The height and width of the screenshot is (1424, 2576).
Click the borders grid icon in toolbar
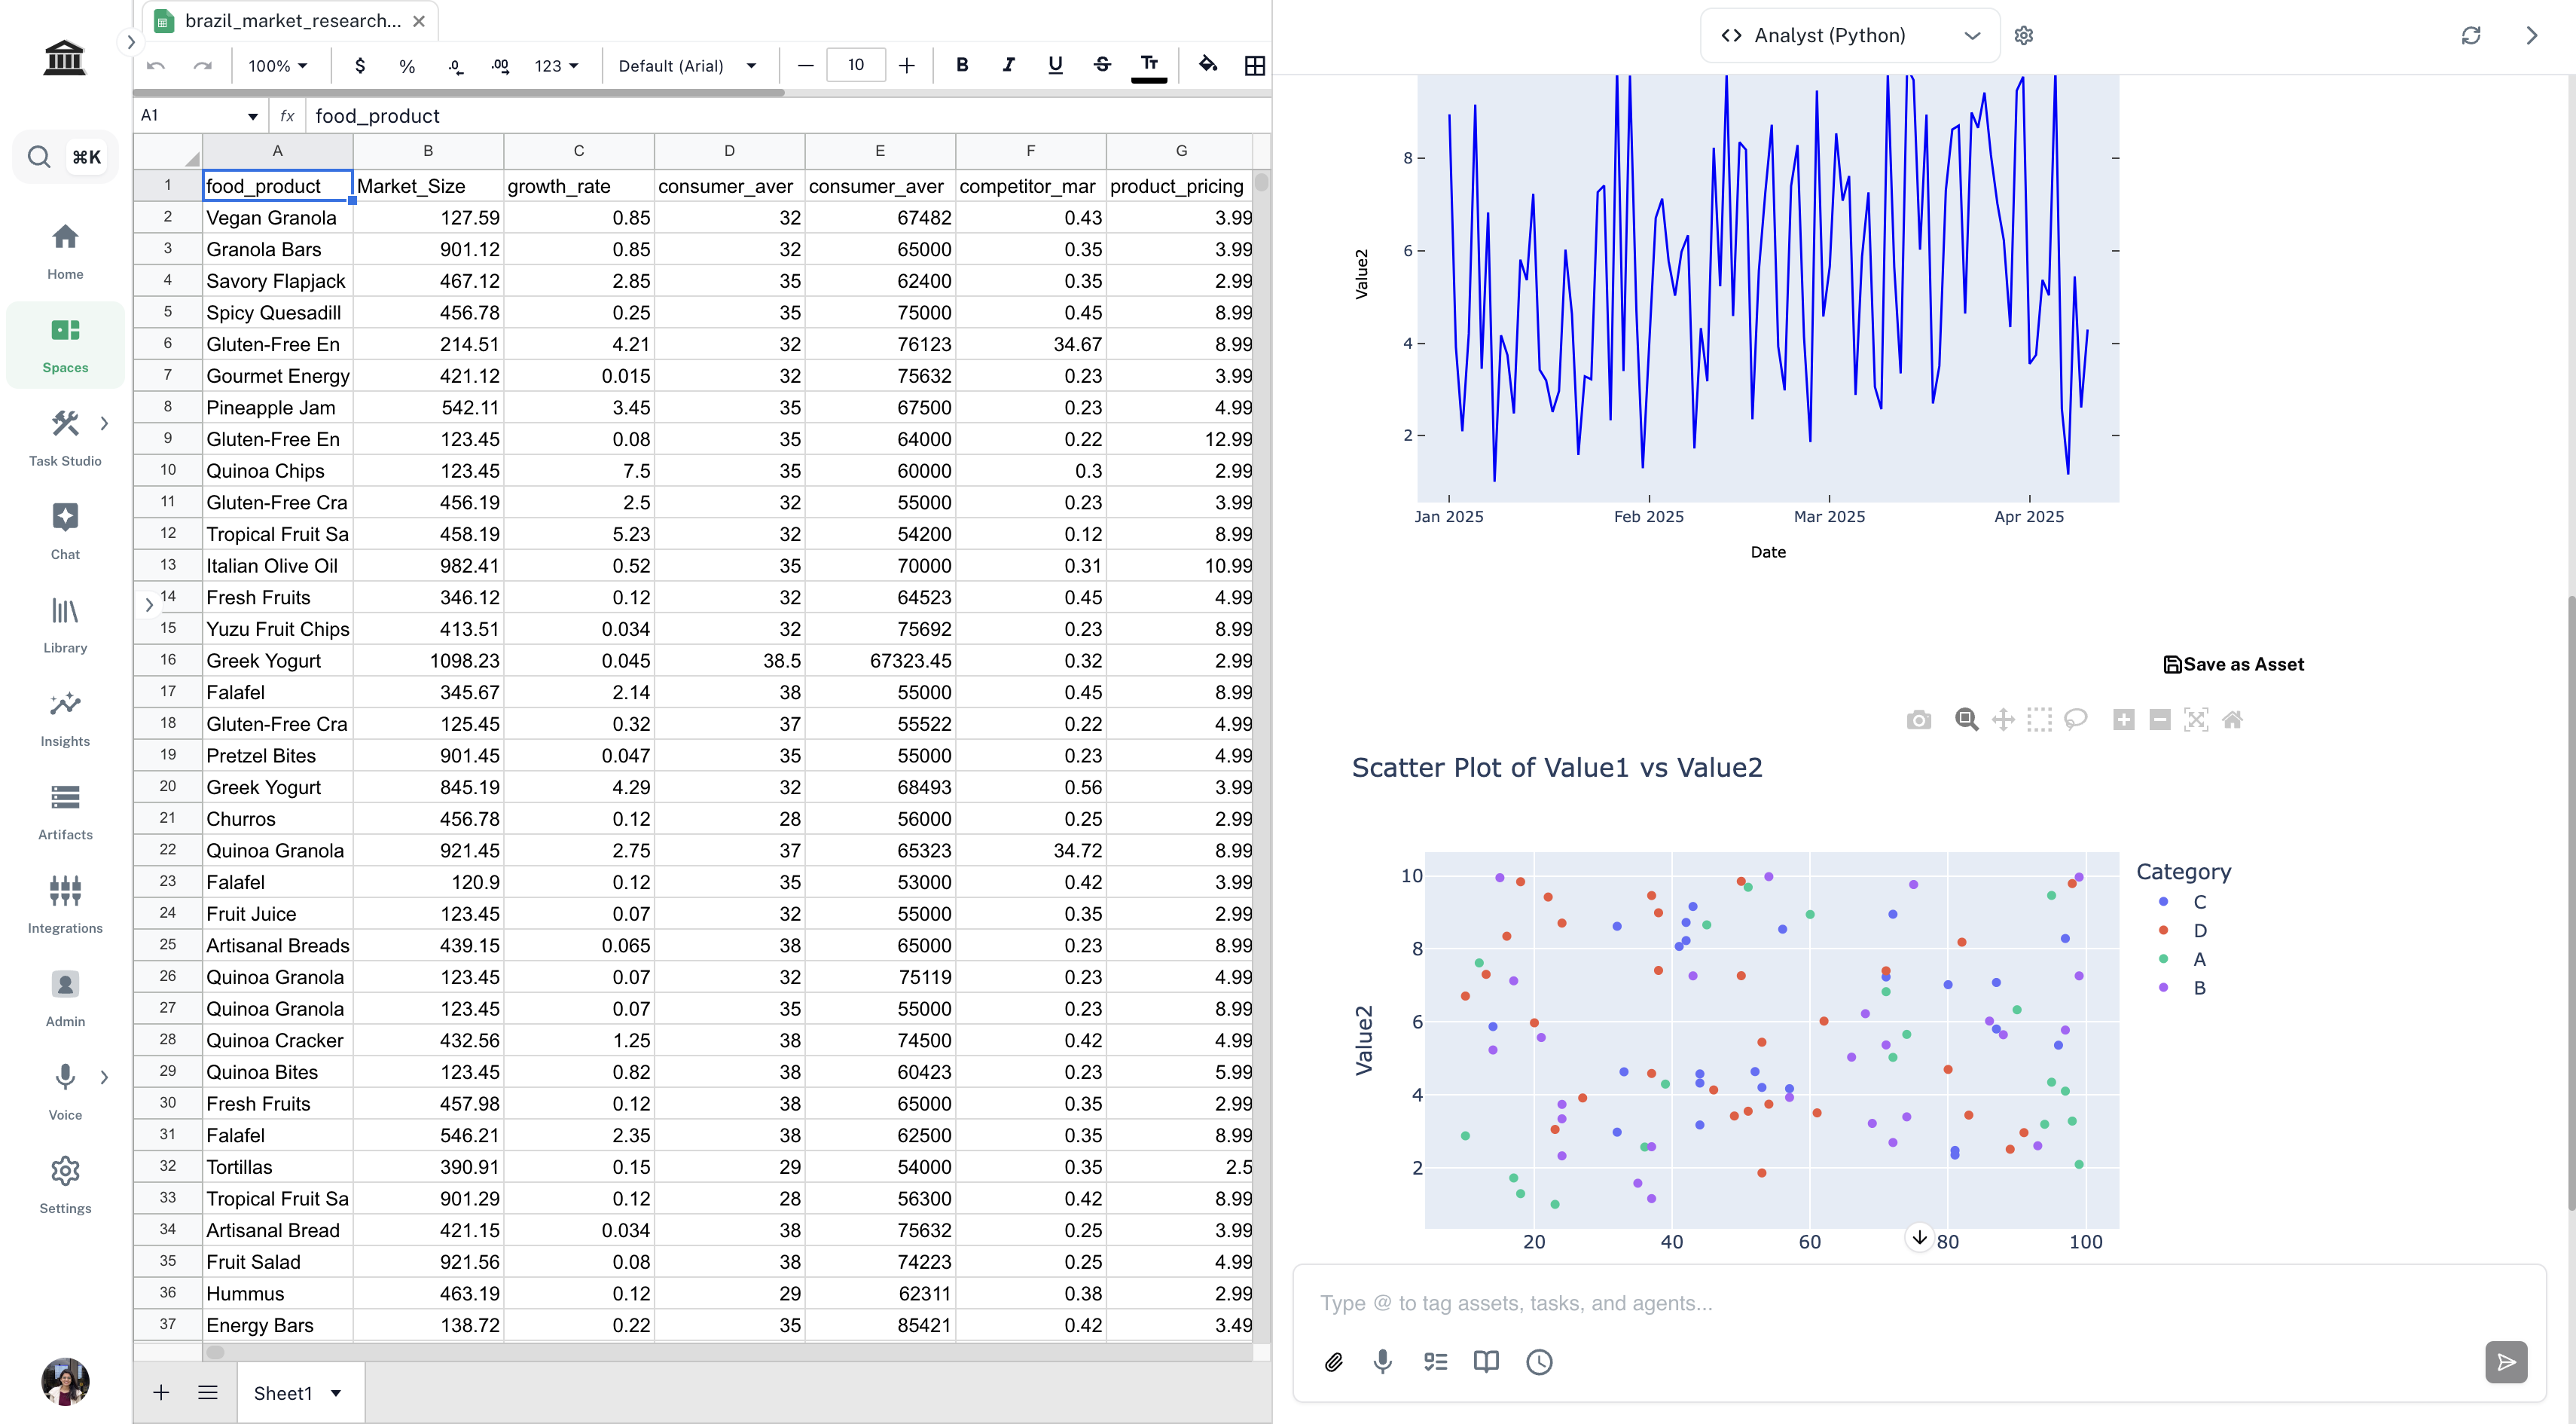coord(1254,66)
